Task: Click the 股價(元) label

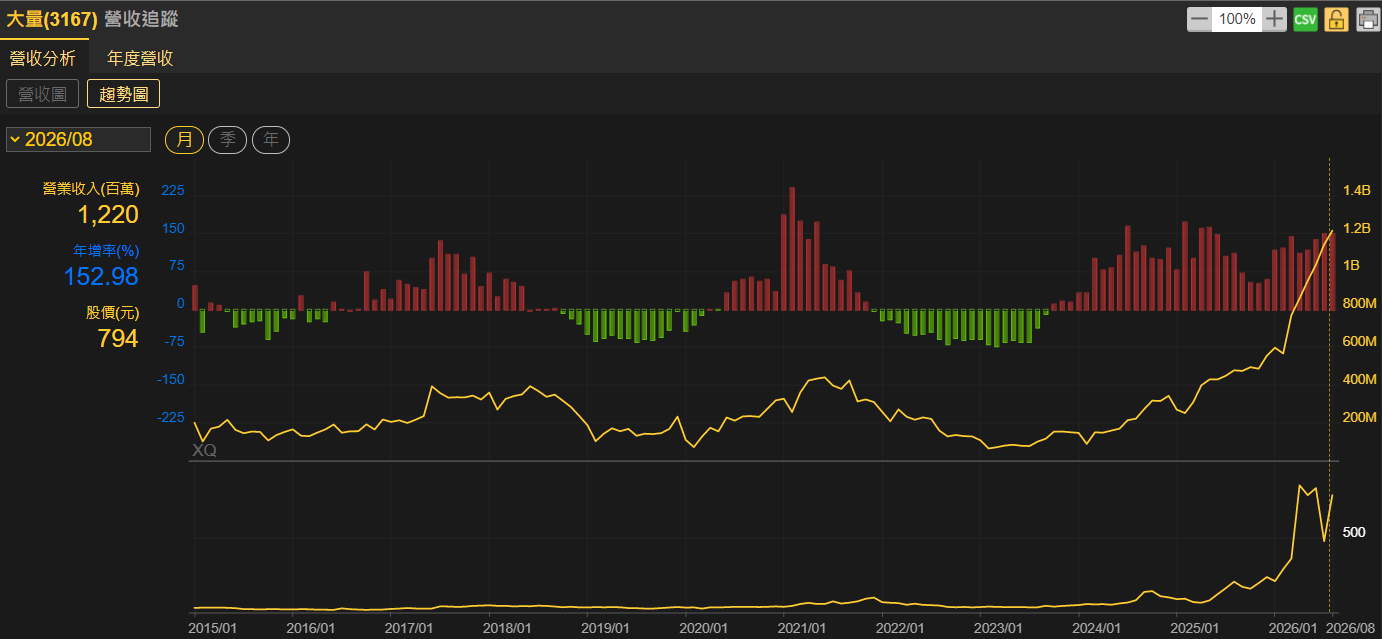Action: (x=112, y=313)
